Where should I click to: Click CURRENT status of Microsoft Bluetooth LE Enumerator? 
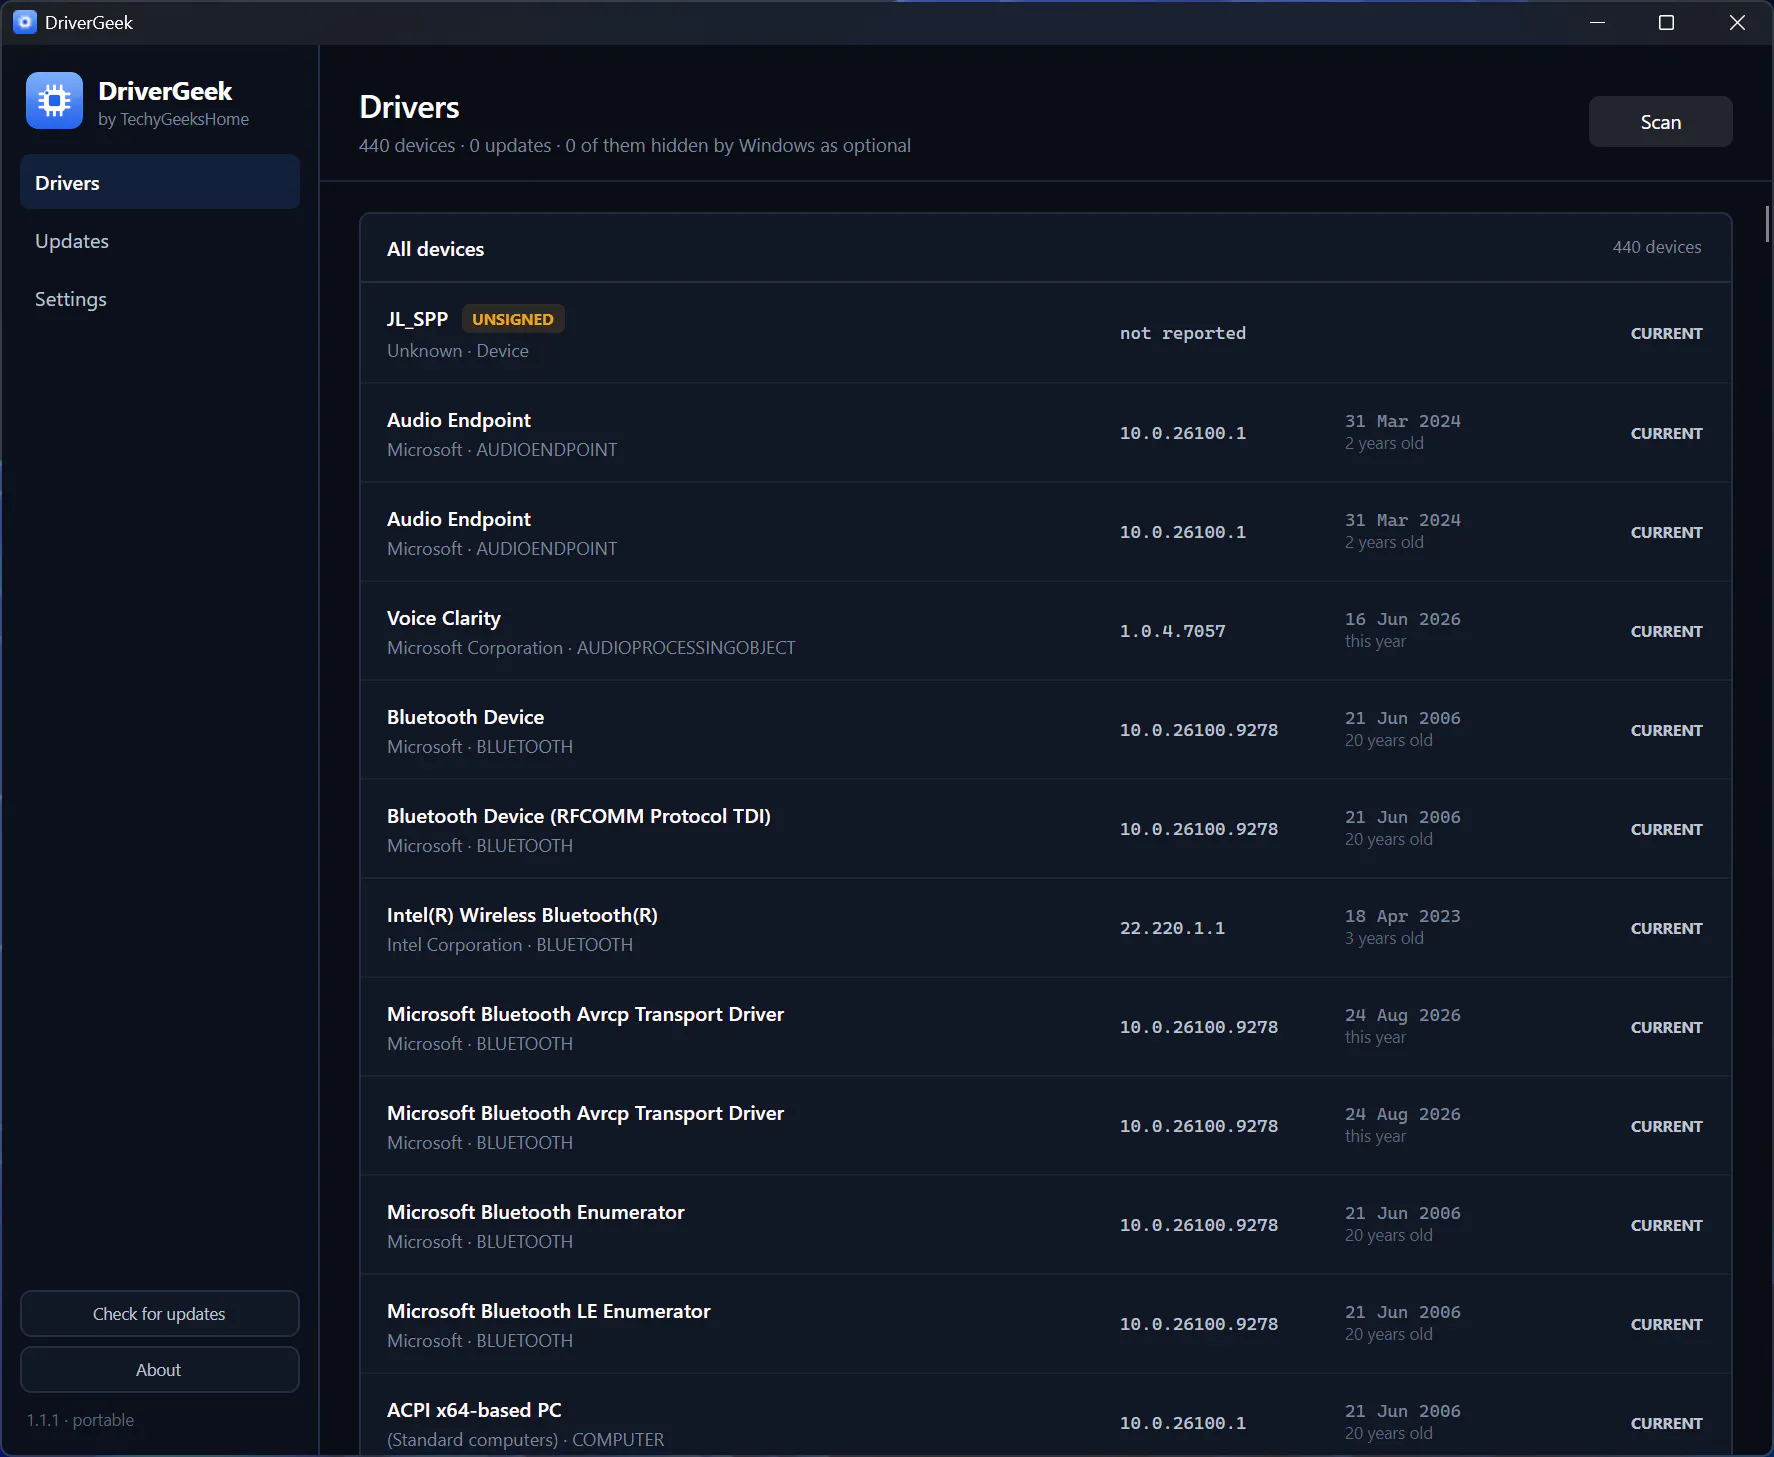pyautogui.click(x=1666, y=1324)
